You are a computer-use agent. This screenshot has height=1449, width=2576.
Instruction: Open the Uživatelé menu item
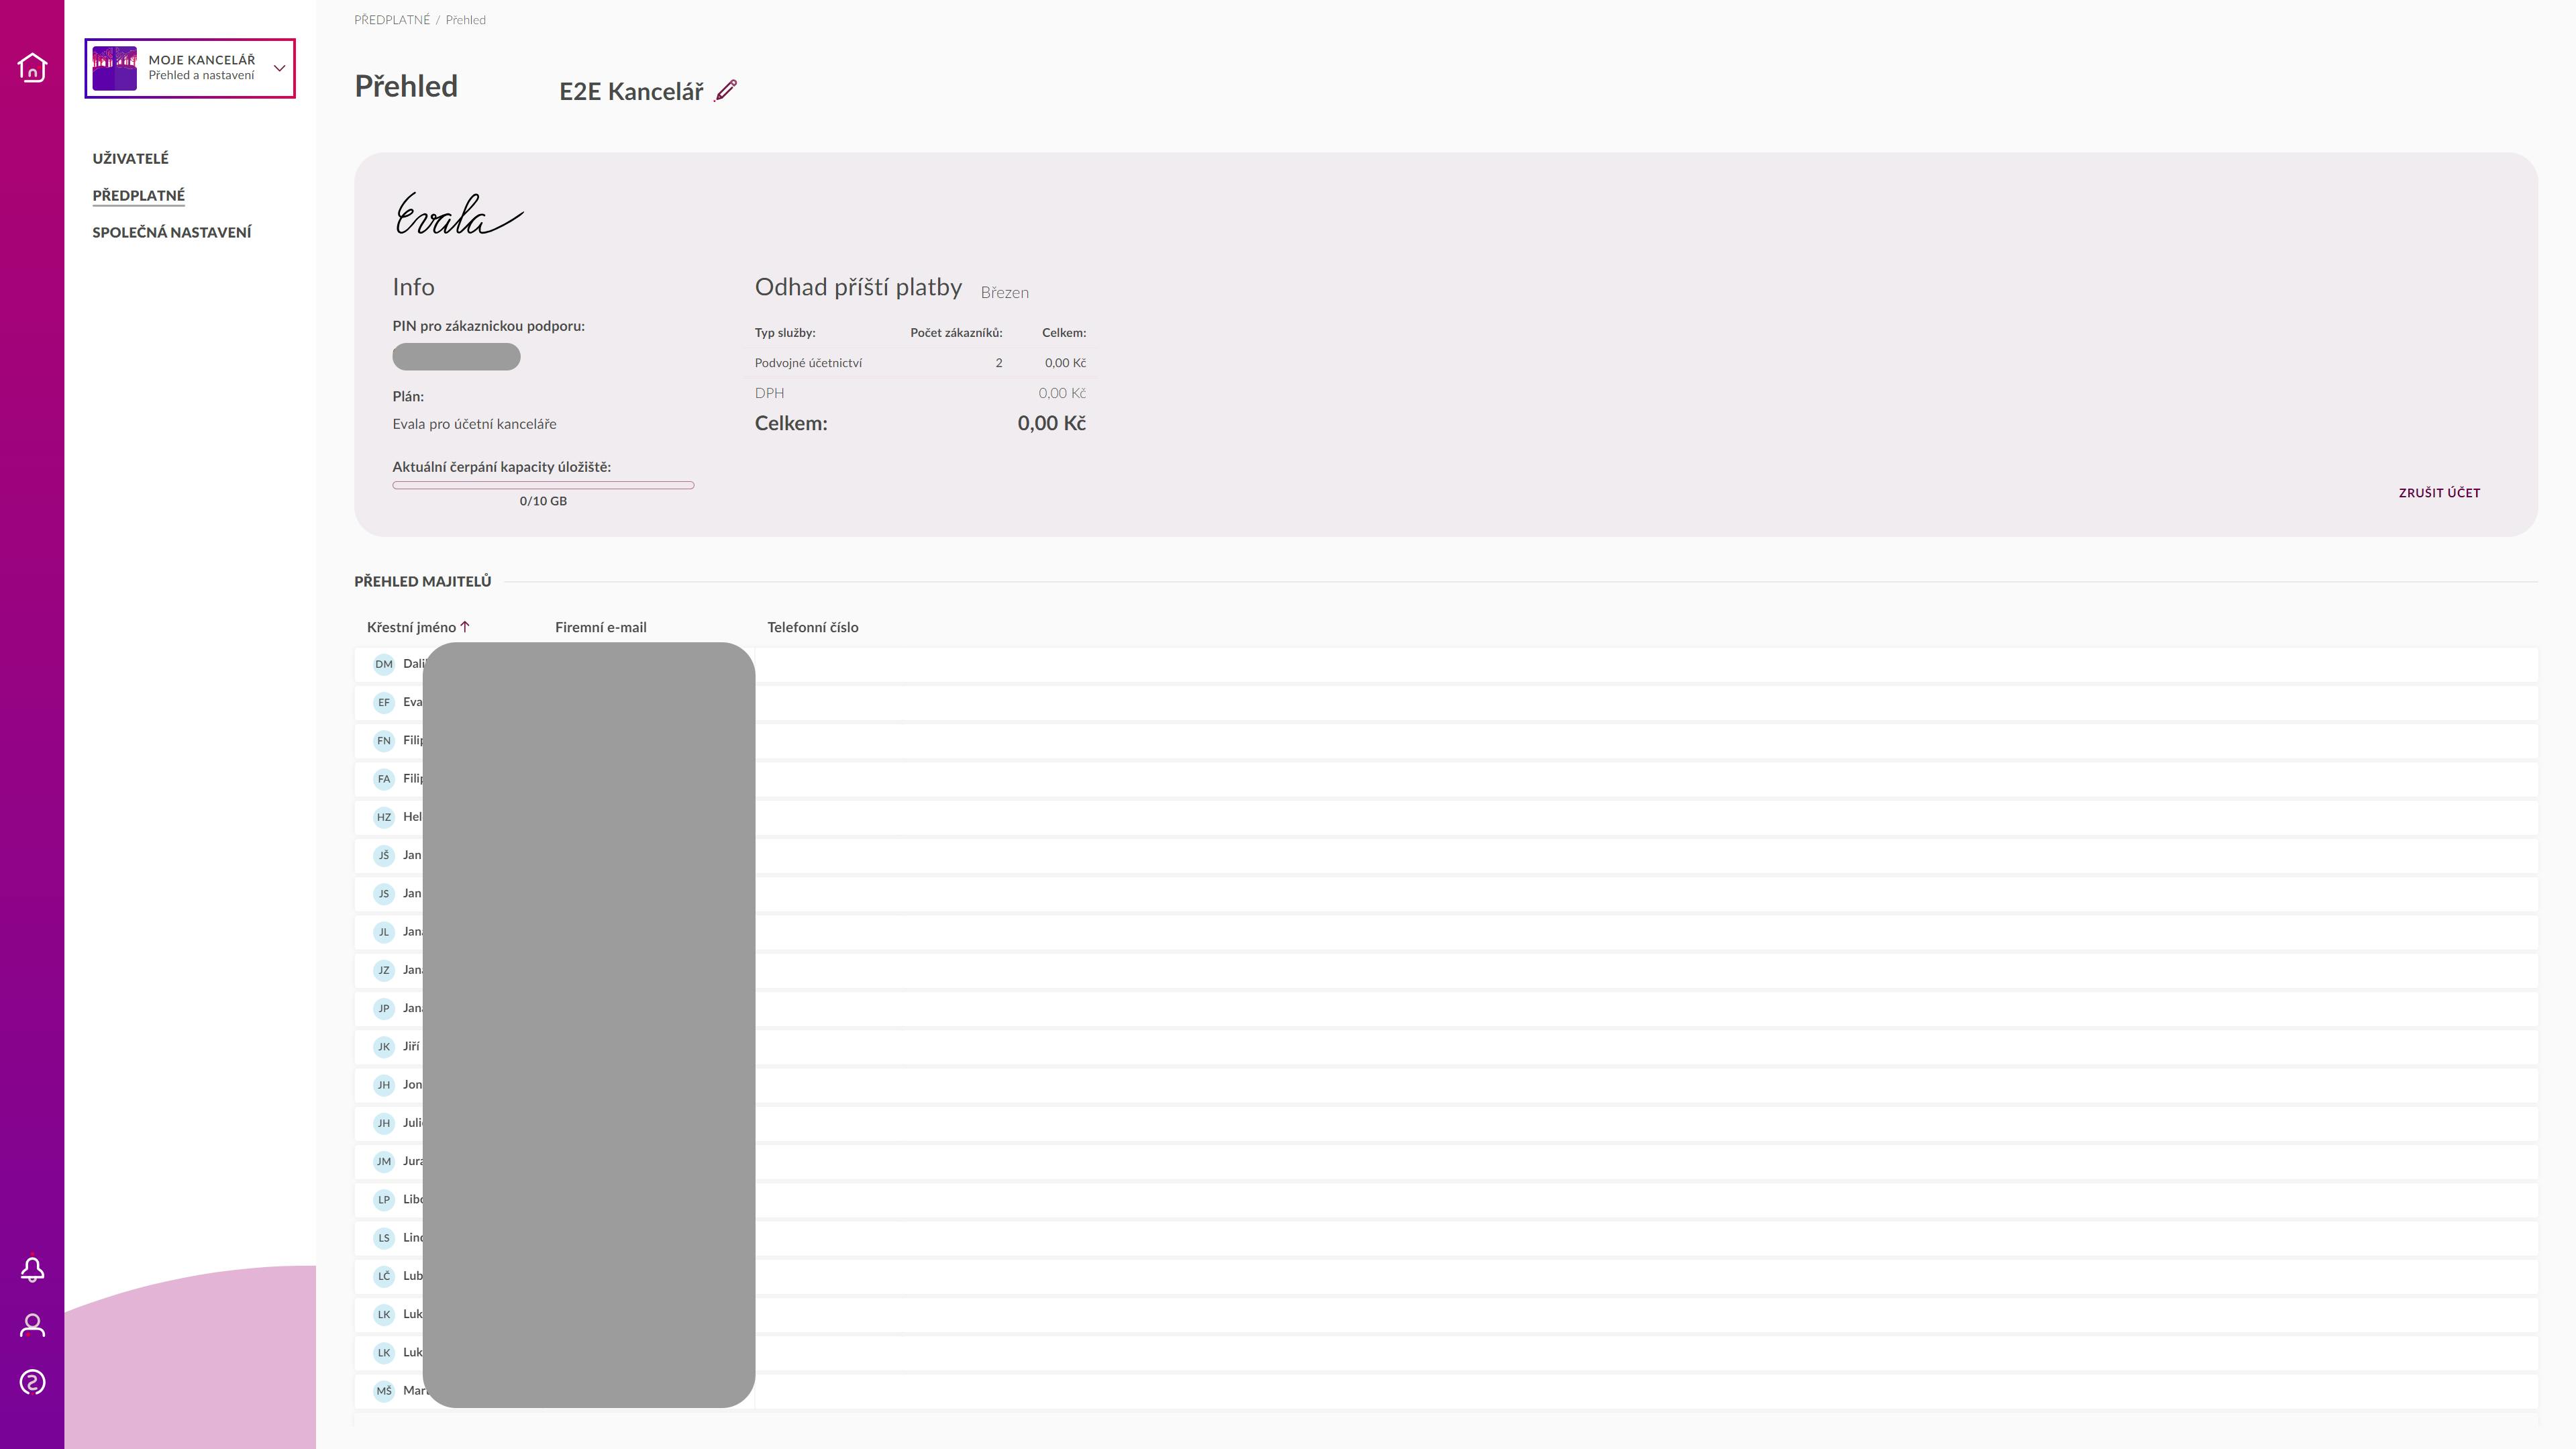[x=130, y=158]
